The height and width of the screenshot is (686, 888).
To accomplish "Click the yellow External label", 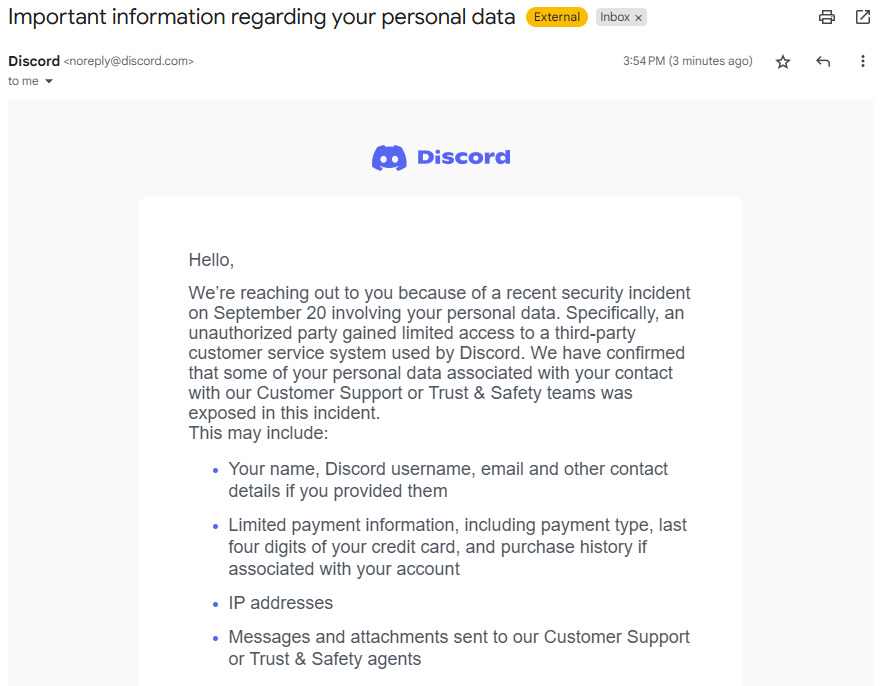I will 556,17.
